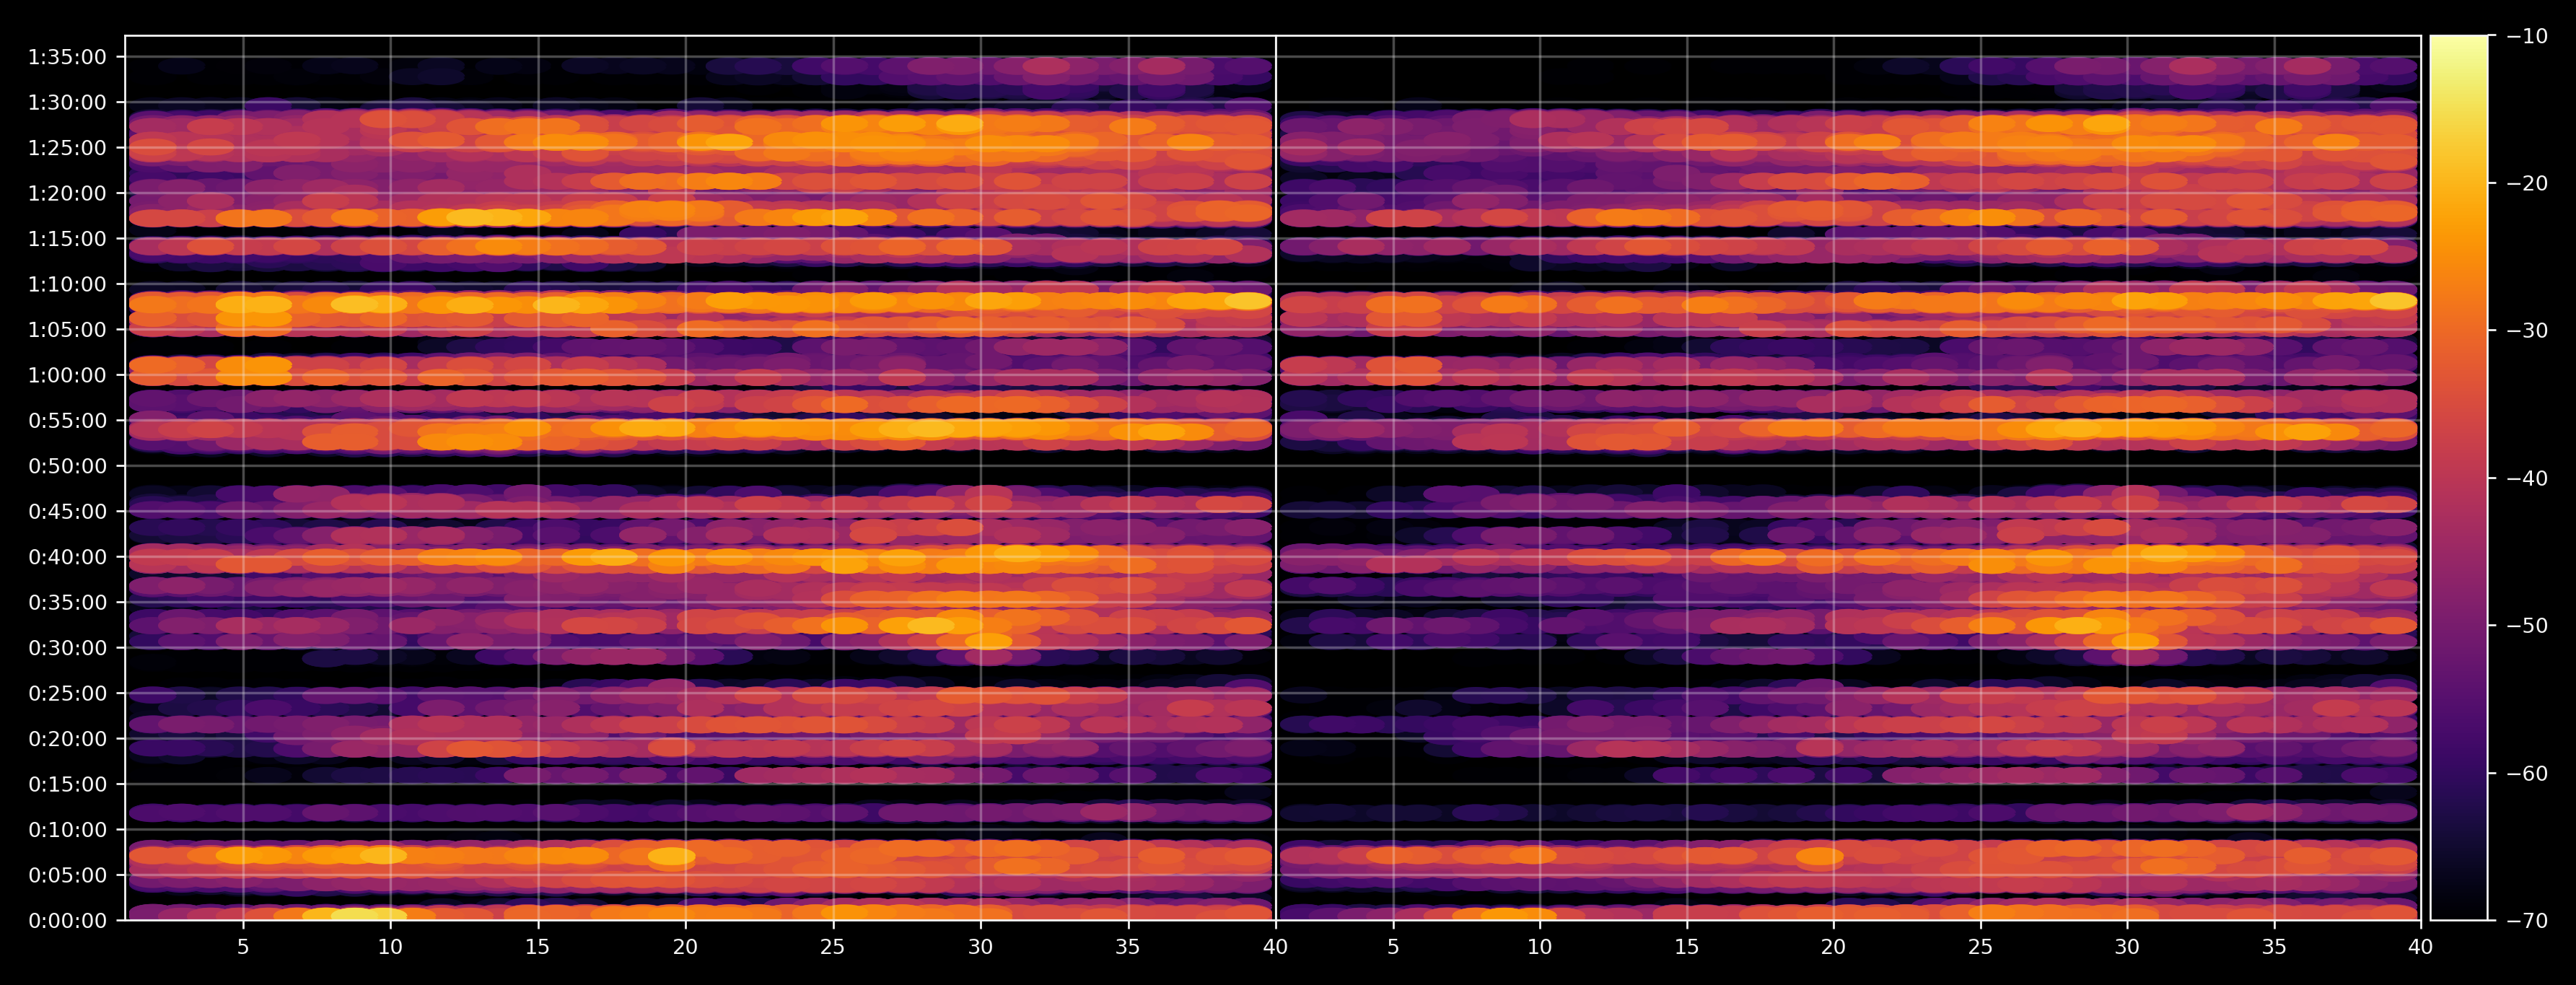Click x-axis tick 5 under left heatmap
The image size is (2576, 985).
243,947
